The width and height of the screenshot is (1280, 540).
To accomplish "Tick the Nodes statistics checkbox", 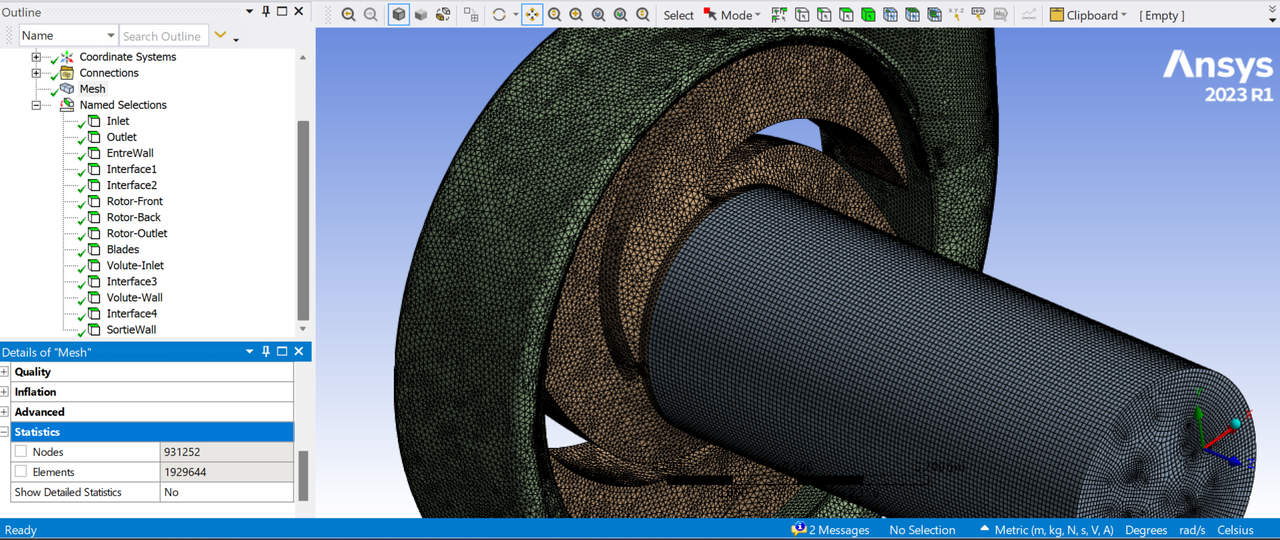I will pos(21,452).
